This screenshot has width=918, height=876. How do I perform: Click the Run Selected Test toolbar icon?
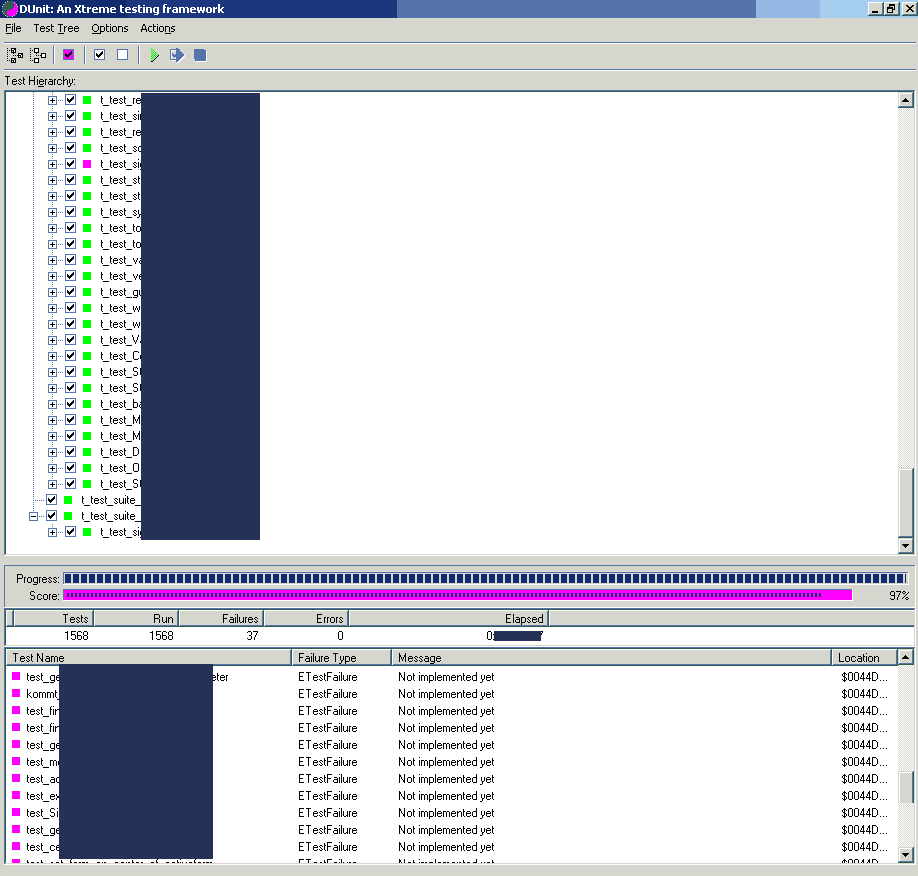click(x=177, y=55)
